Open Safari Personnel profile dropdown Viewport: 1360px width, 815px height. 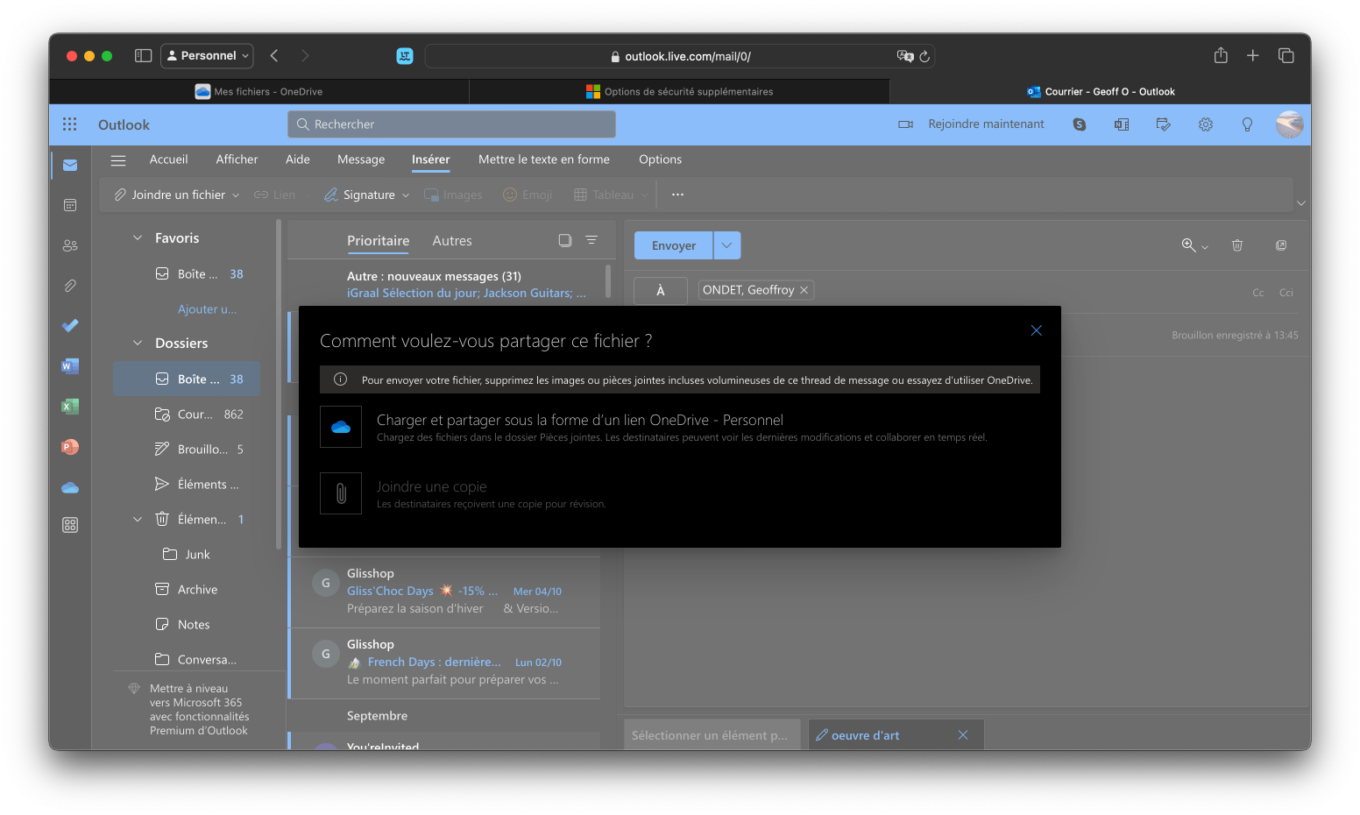click(x=207, y=56)
